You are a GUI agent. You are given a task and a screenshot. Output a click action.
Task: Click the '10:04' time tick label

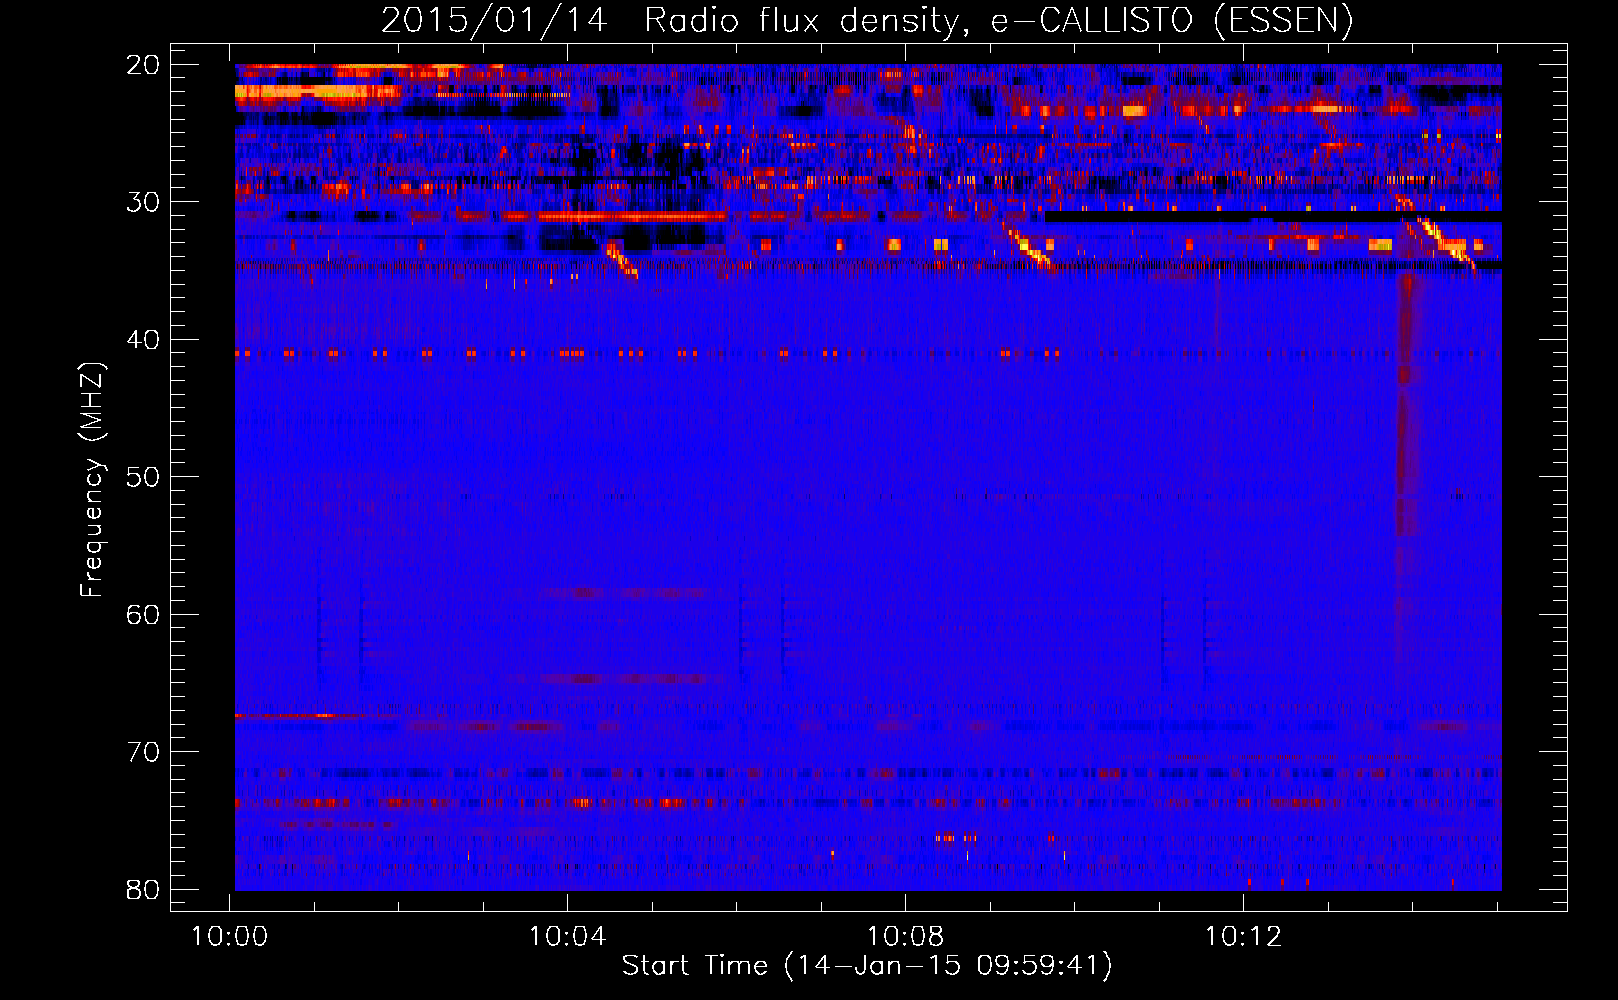point(568,937)
